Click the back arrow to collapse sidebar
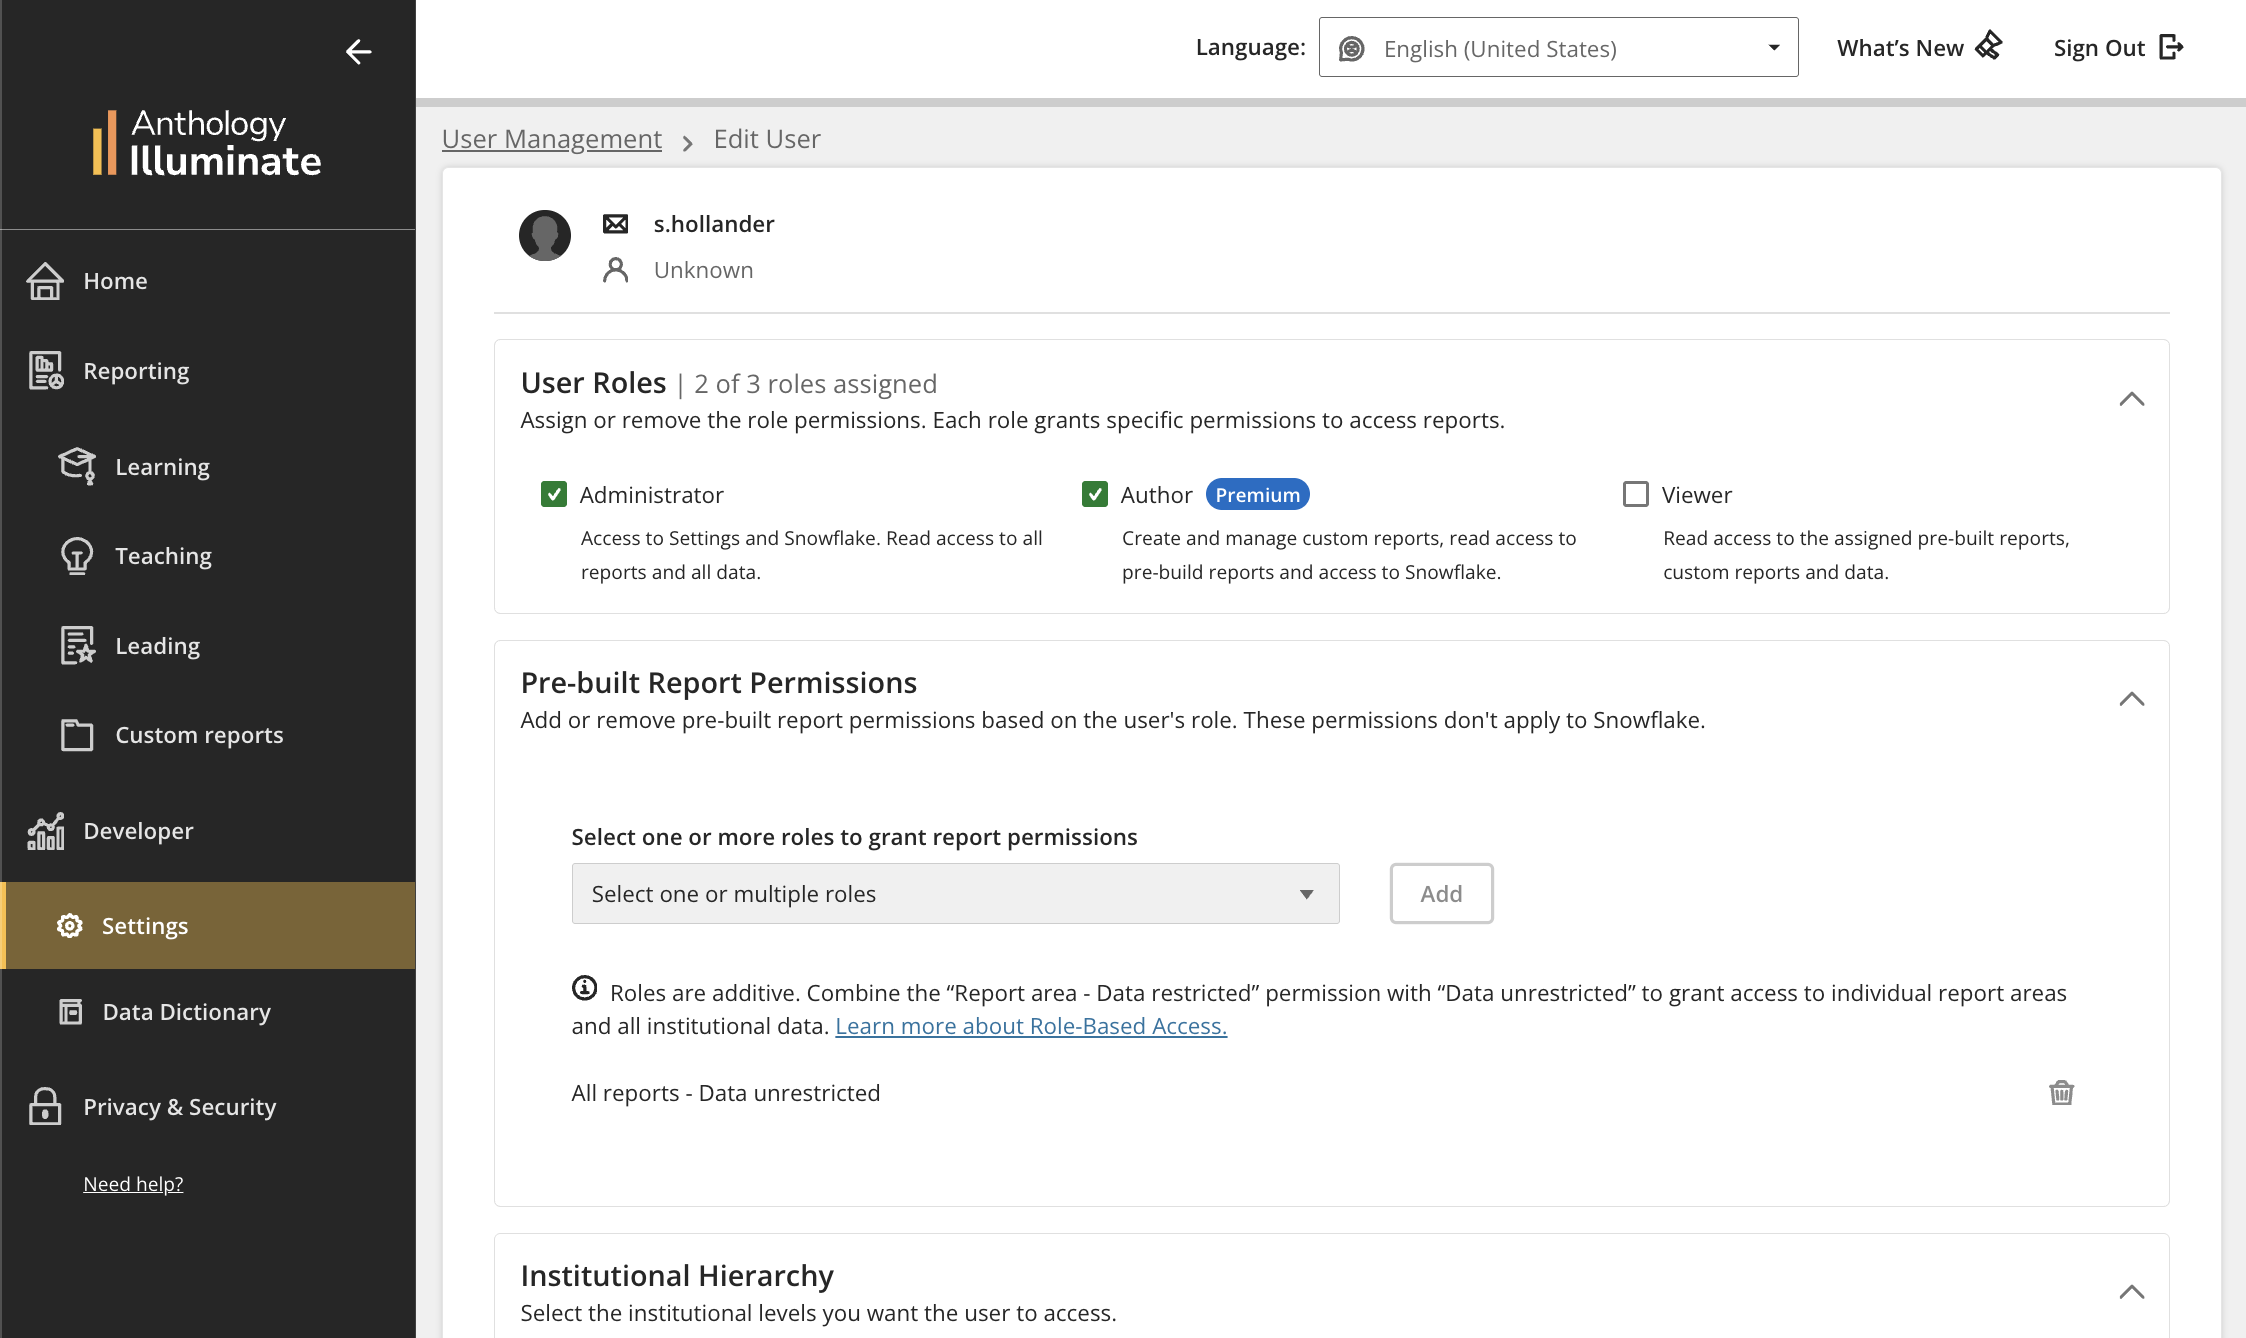This screenshot has height=1338, width=2246. [358, 52]
